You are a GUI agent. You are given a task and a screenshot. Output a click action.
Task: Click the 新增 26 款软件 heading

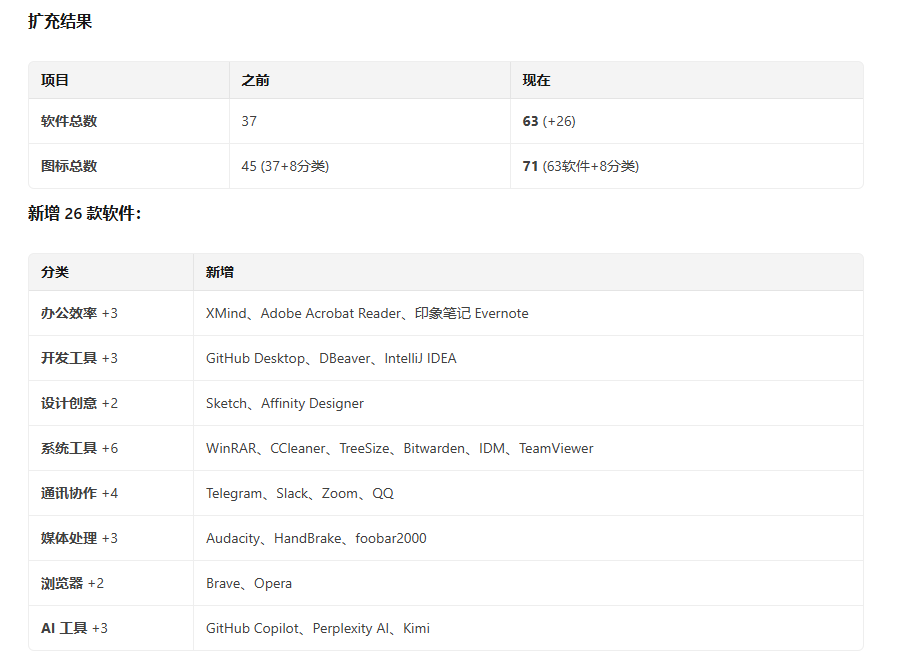pos(84,213)
